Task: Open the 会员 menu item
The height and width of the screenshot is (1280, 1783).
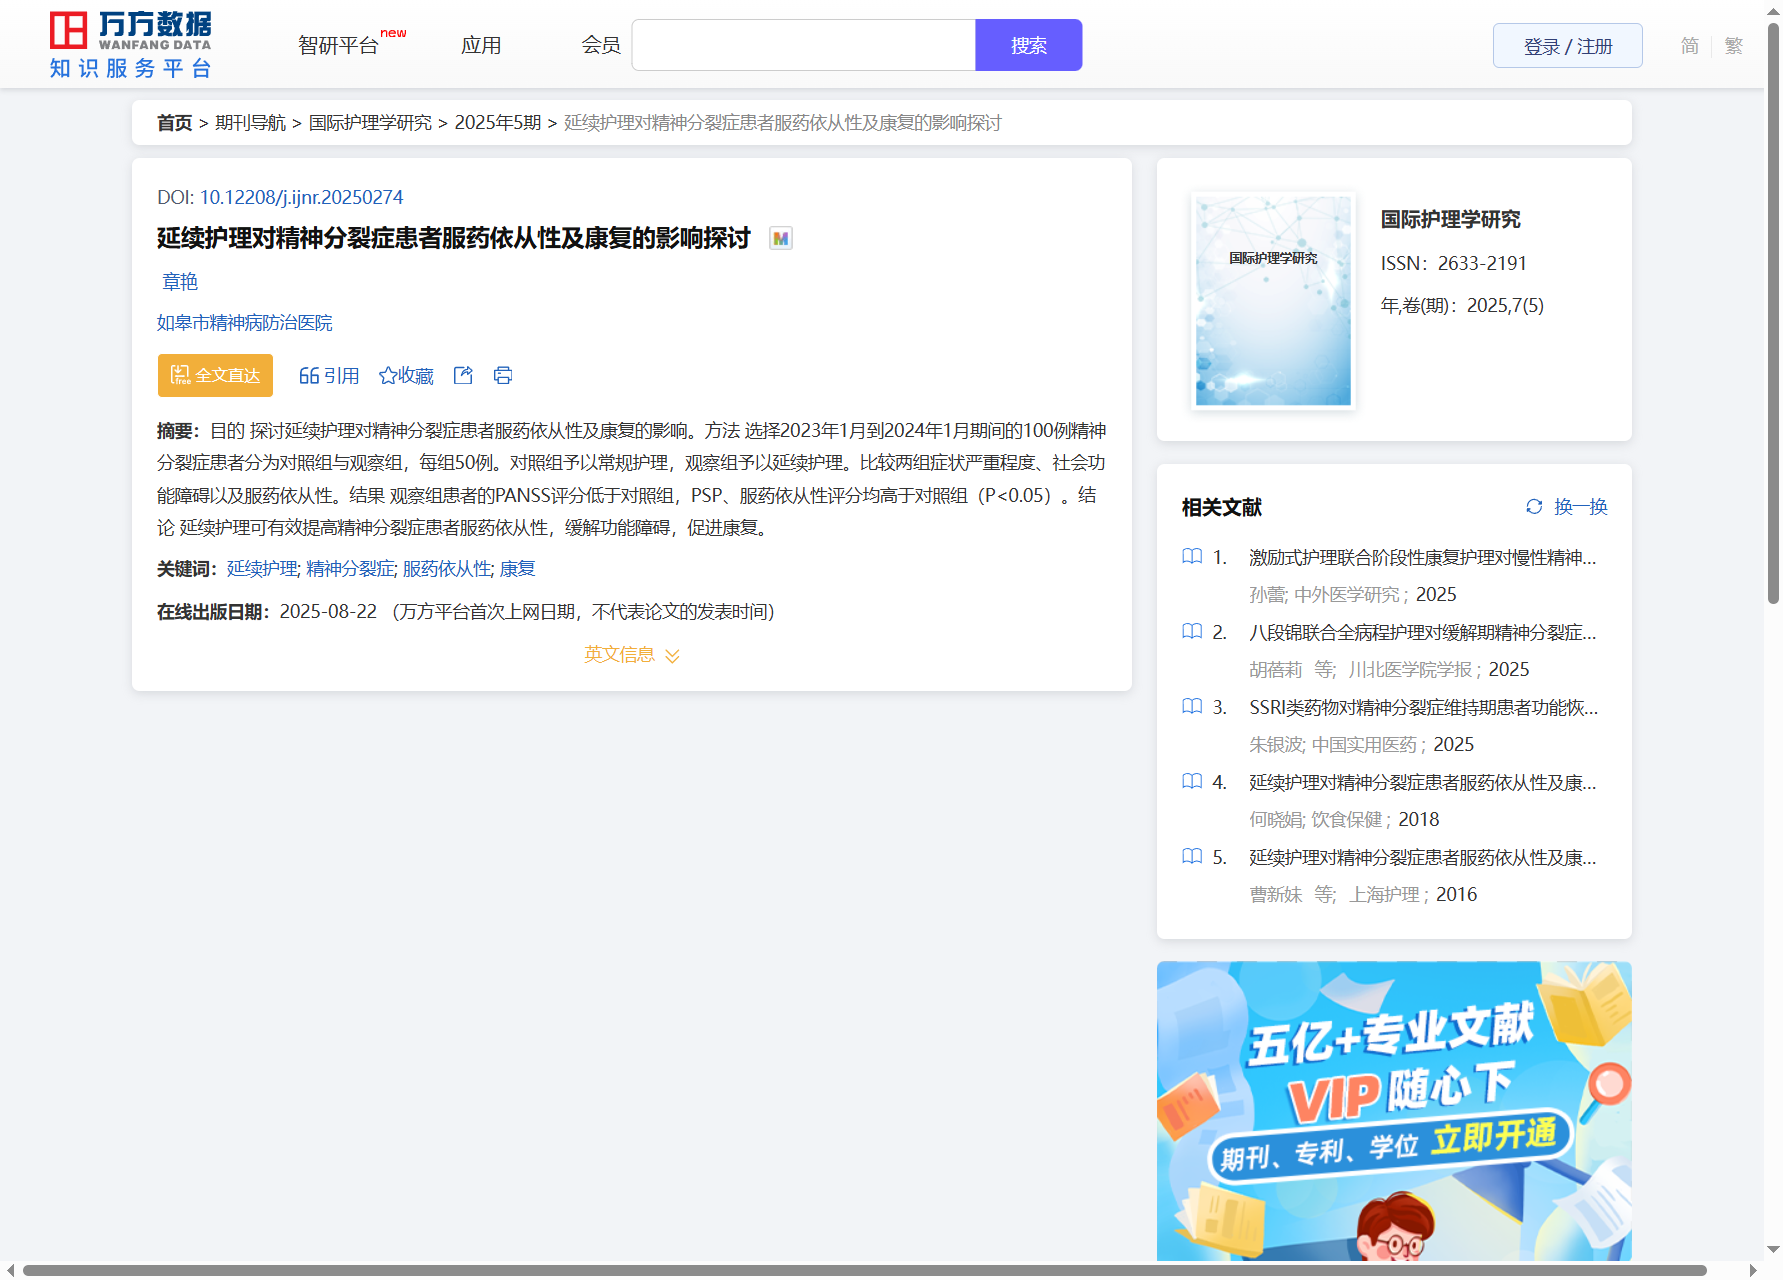Action: [x=601, y=45]
